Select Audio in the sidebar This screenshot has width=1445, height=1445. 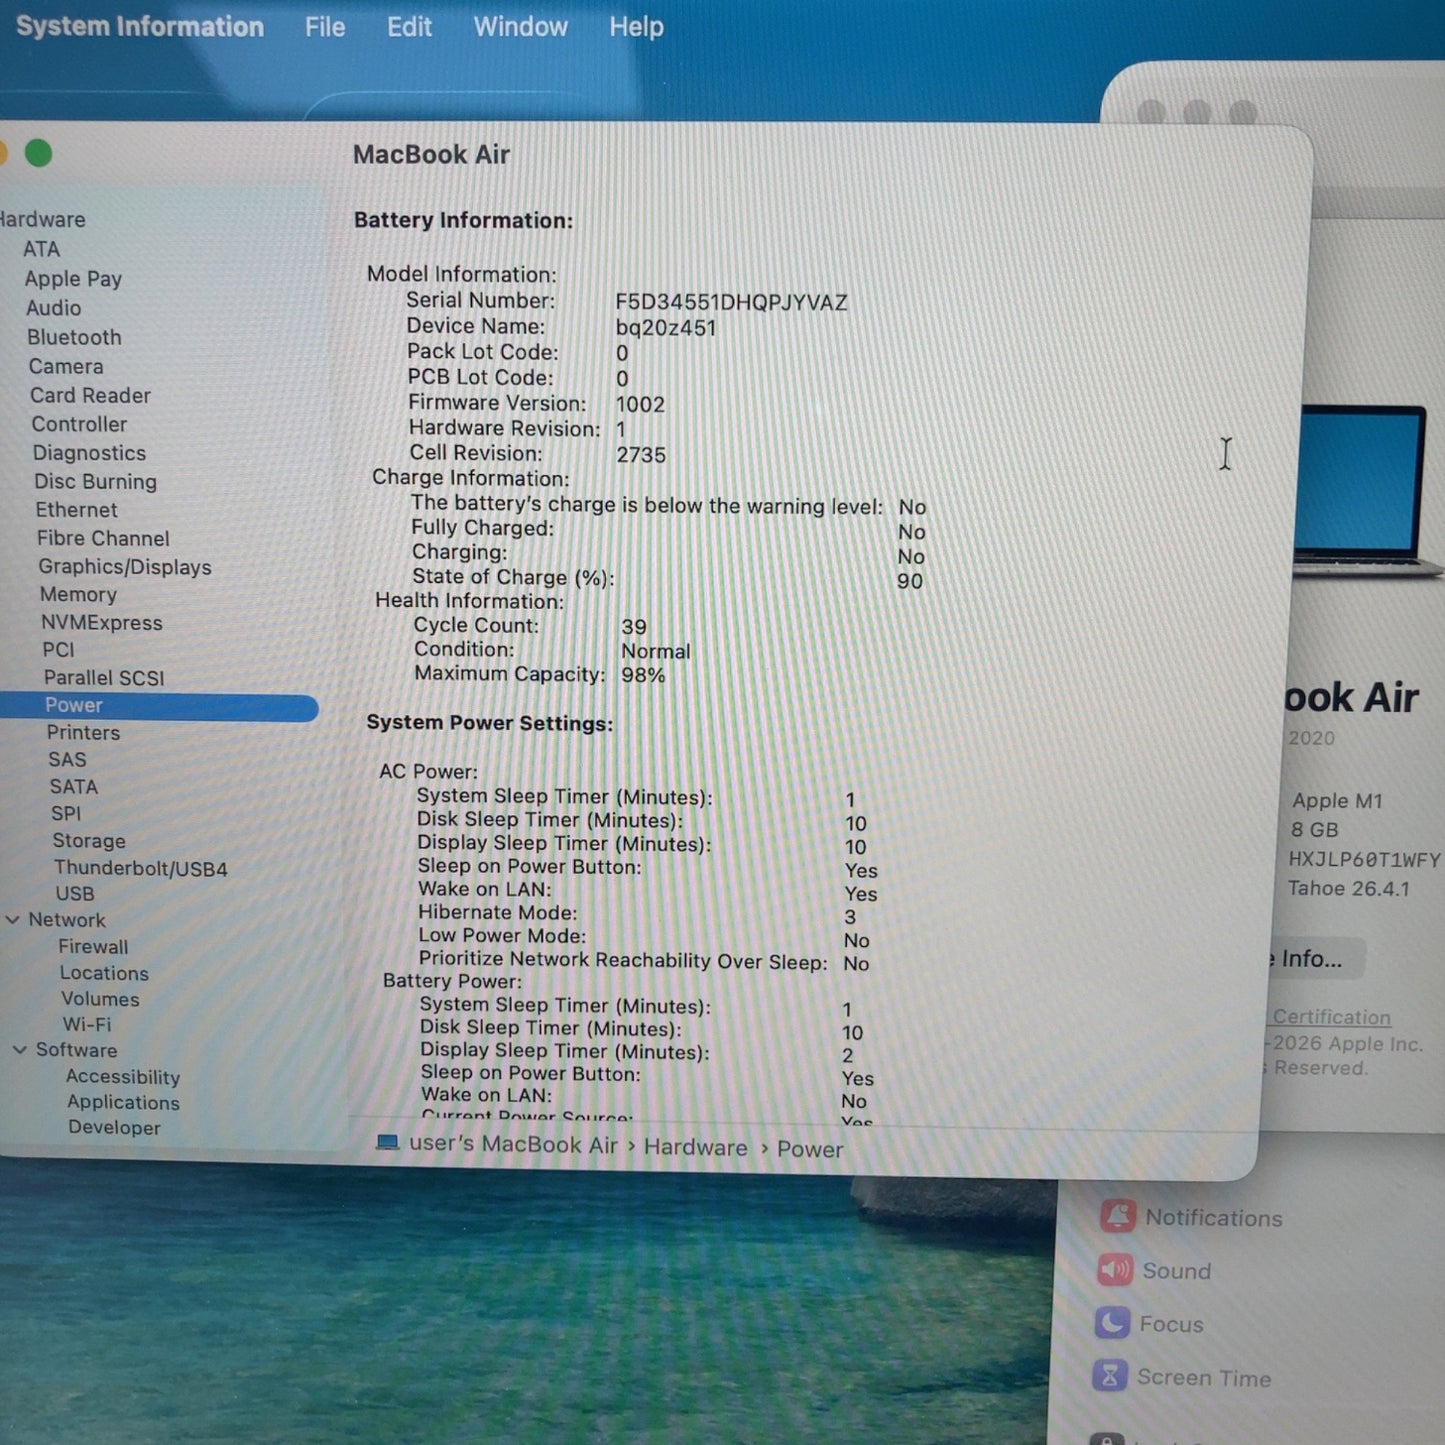(54, 308)
